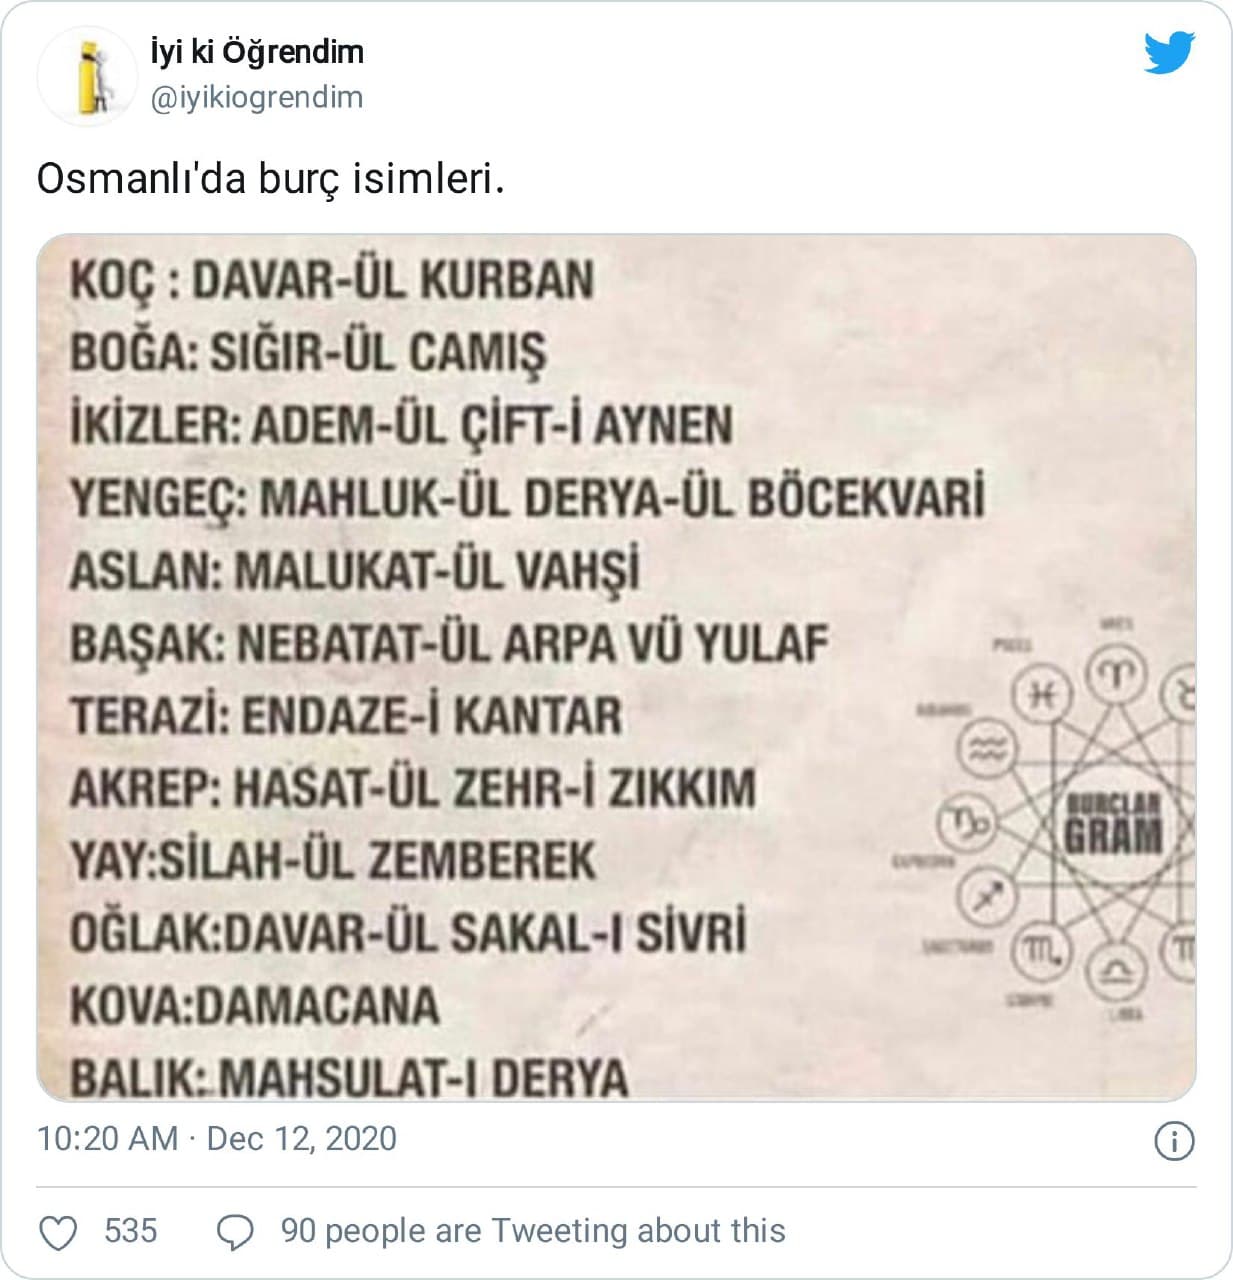The image size is (1233, 1280).
Task: Click the Scorpio symbol in the wheel
Action: (x=1040, y=951)
